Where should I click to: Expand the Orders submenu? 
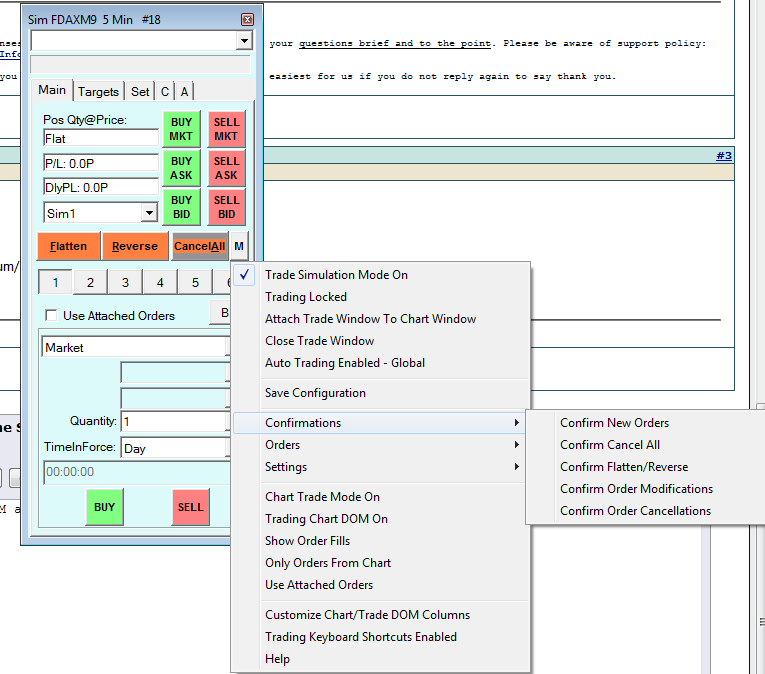tap(380, 445)
